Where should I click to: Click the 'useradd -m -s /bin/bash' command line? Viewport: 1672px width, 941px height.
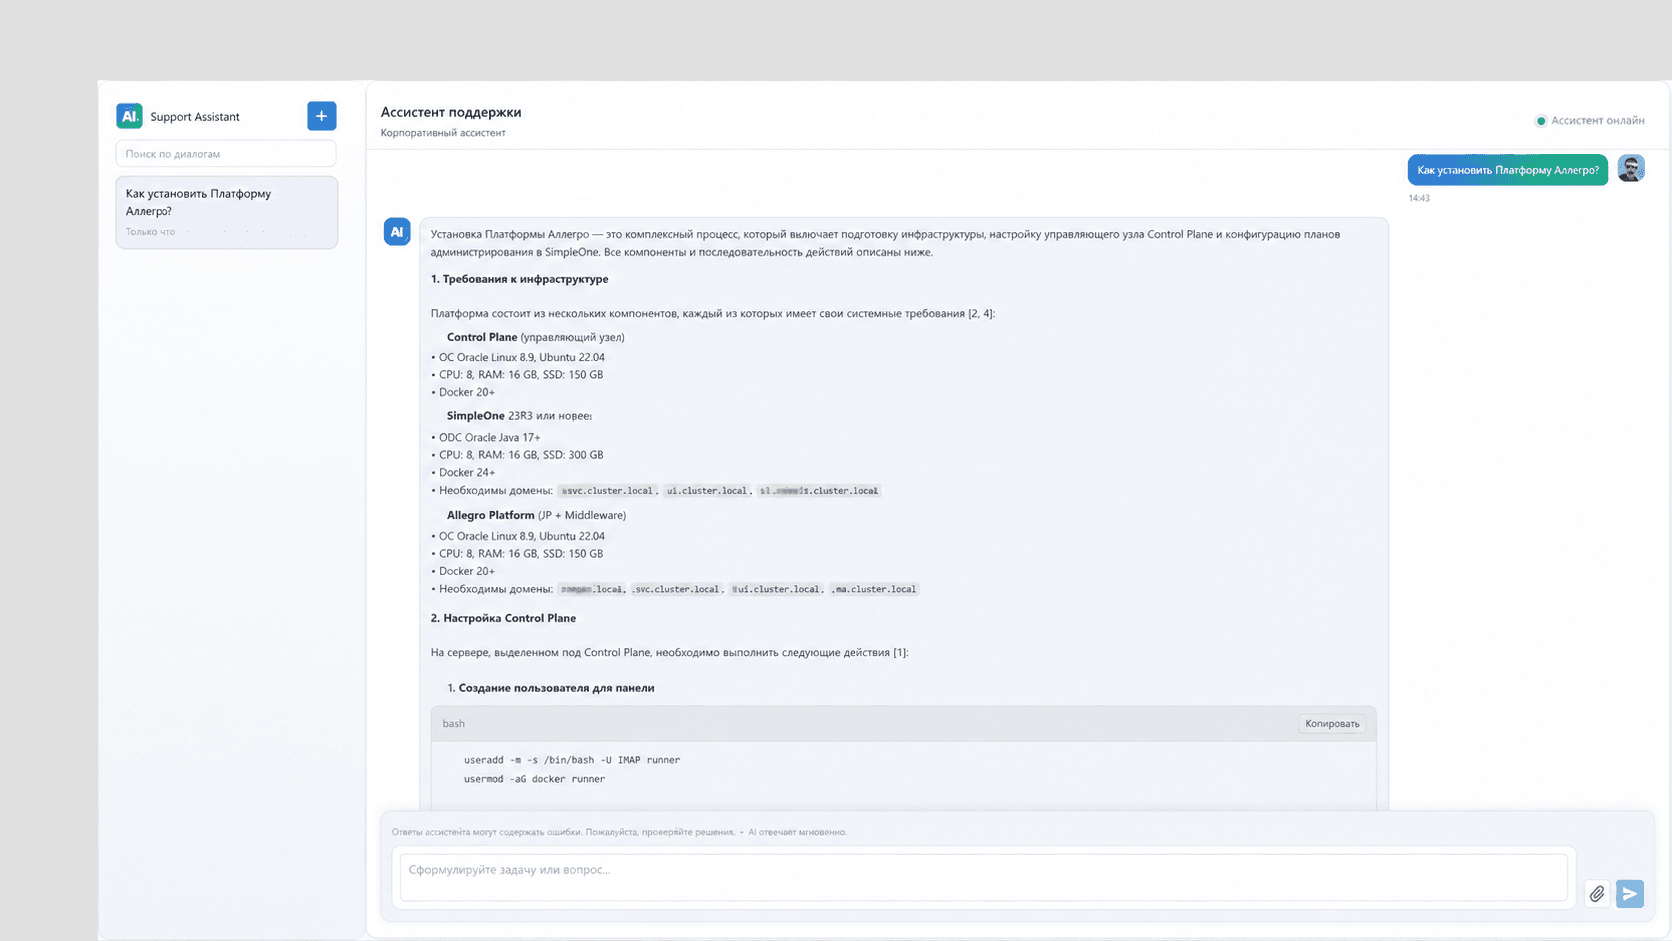click(x=572, y=760)
